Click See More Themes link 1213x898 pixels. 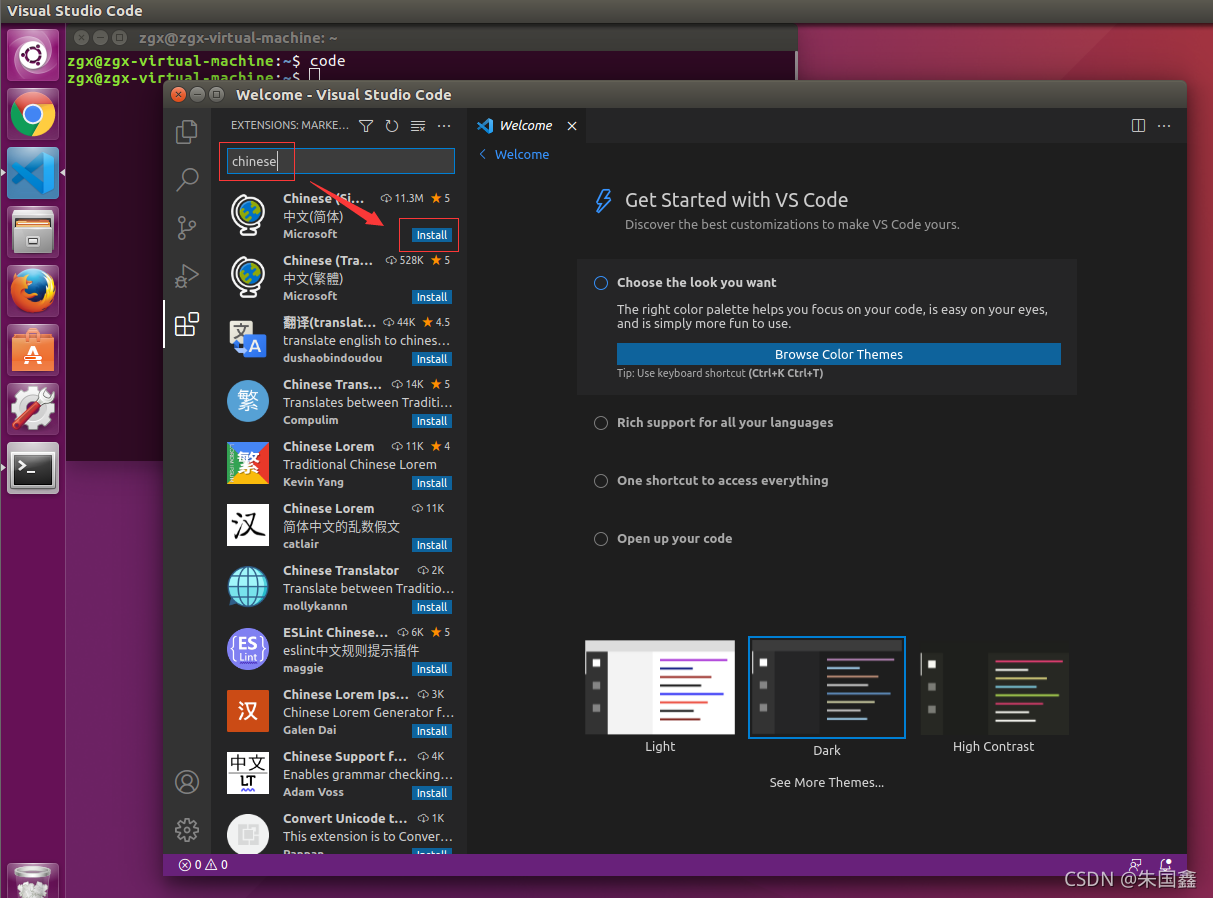click(x=827, y=783)
